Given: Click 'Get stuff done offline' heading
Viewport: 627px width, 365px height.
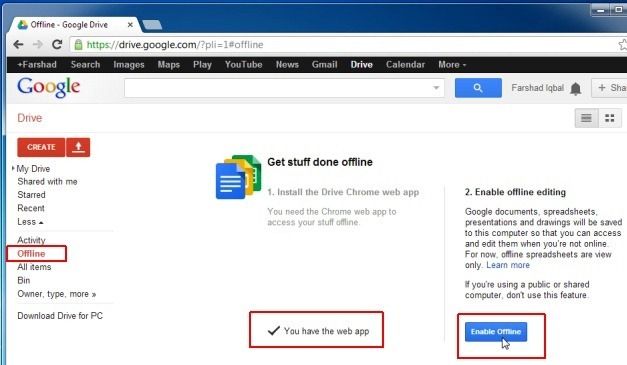Looking at the screenshot, I should 320,162.
